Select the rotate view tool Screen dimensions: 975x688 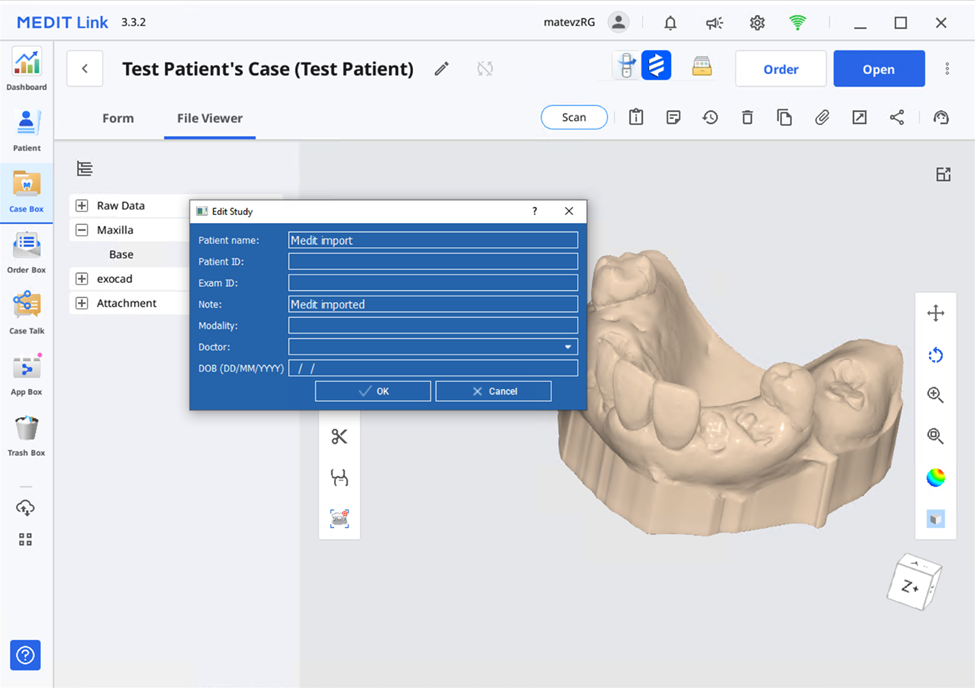pos(935,355)
